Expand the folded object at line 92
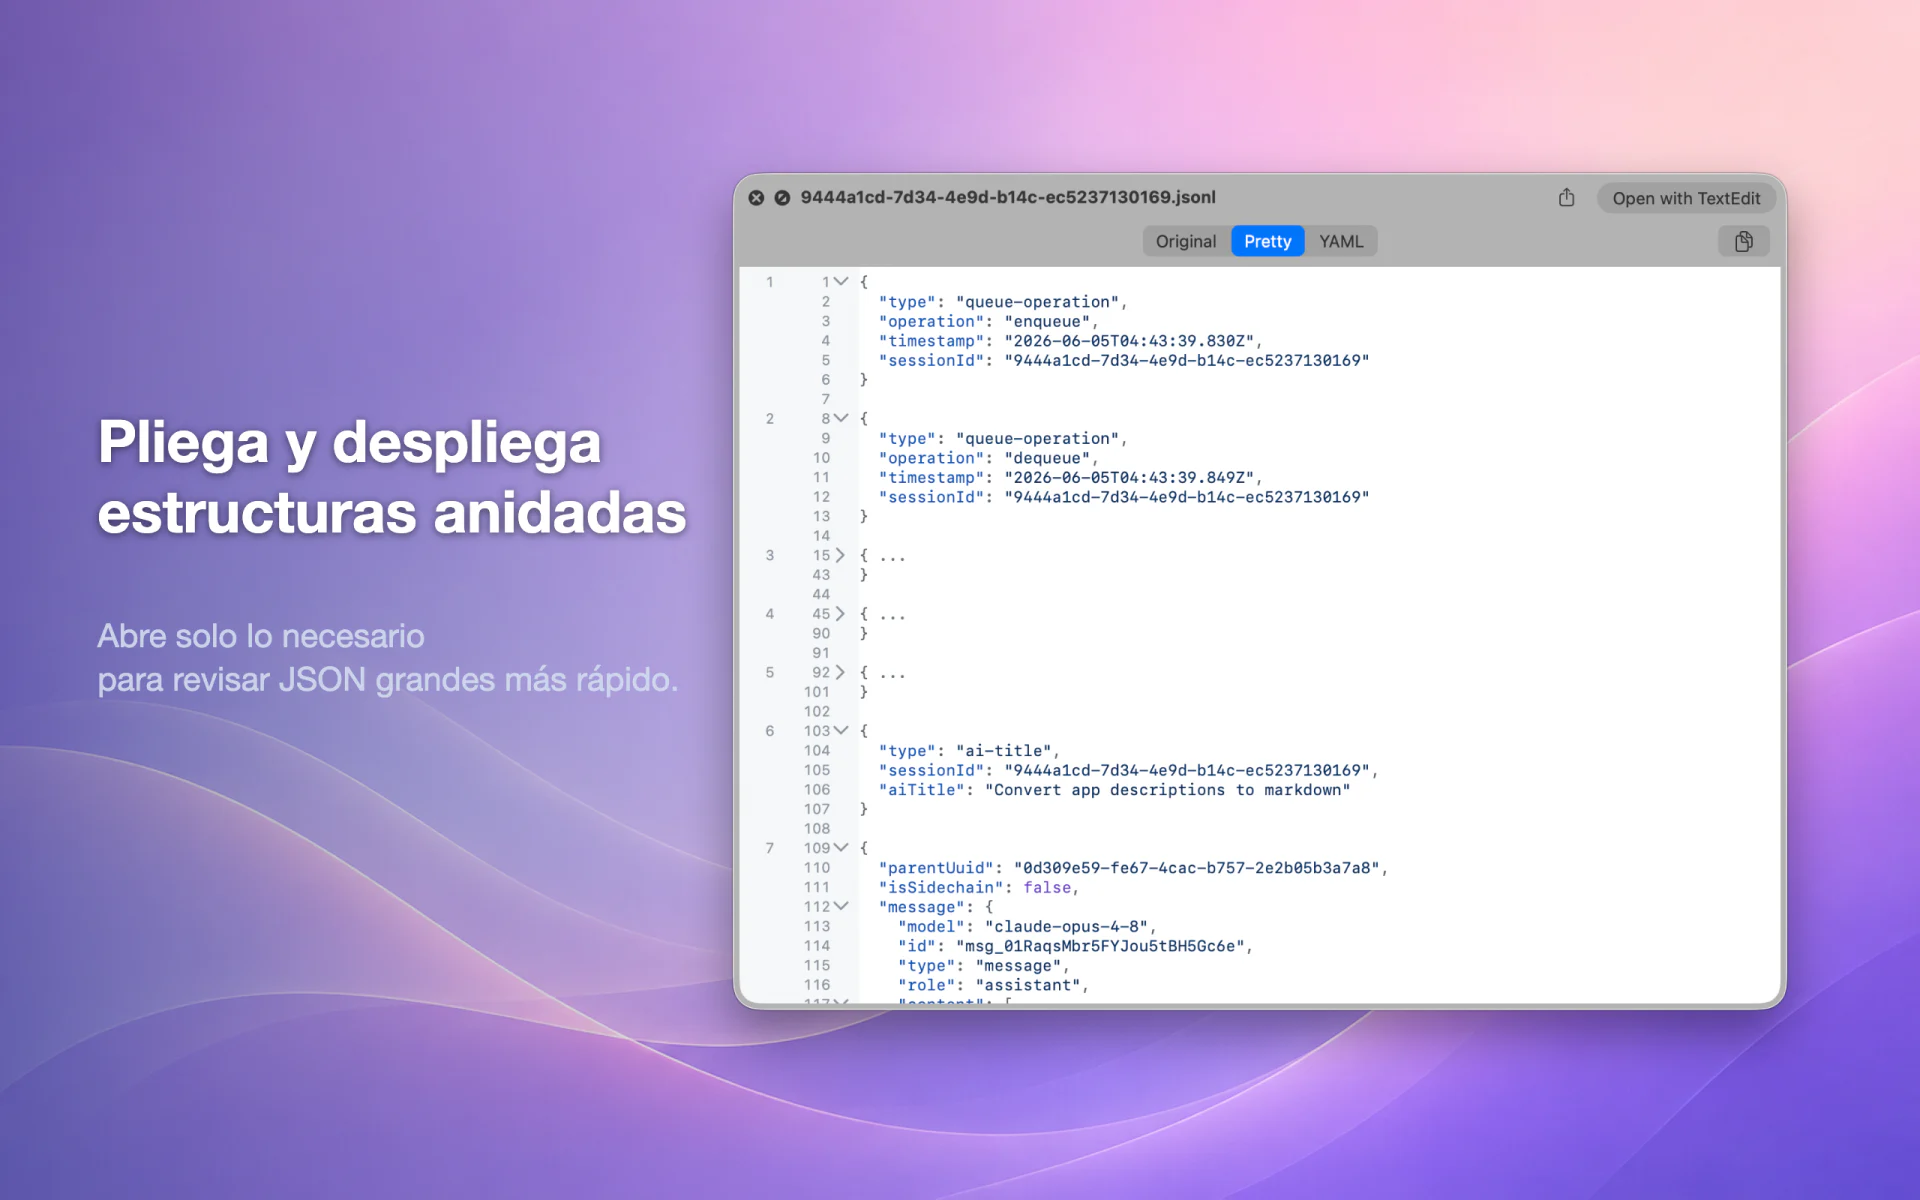 tap(840, 672)
